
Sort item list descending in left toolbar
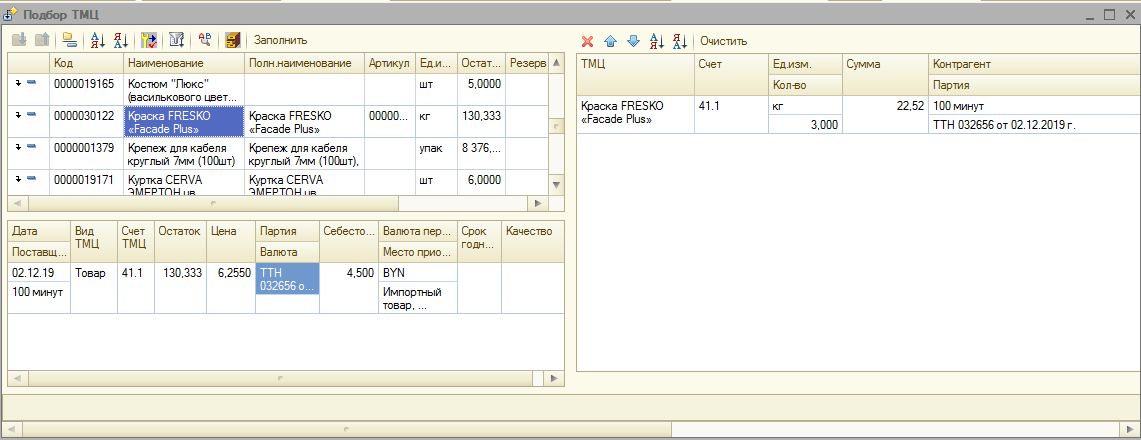(x=120, y=40)
